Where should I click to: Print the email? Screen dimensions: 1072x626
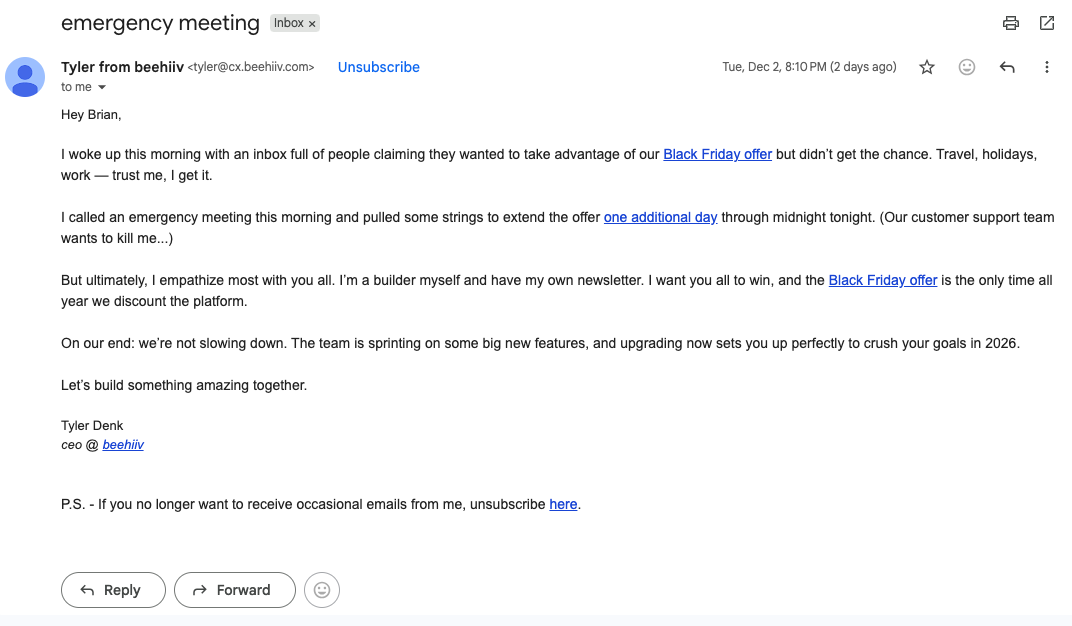1010,23
